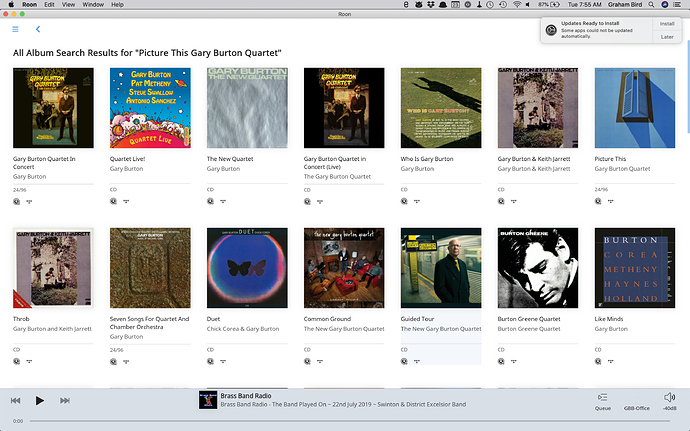Image resolution: width=690 pixels, height=431 pixels.
Task: Click the Brass Band Radio now-playing artwork
Action: click(x=208, y=400)
